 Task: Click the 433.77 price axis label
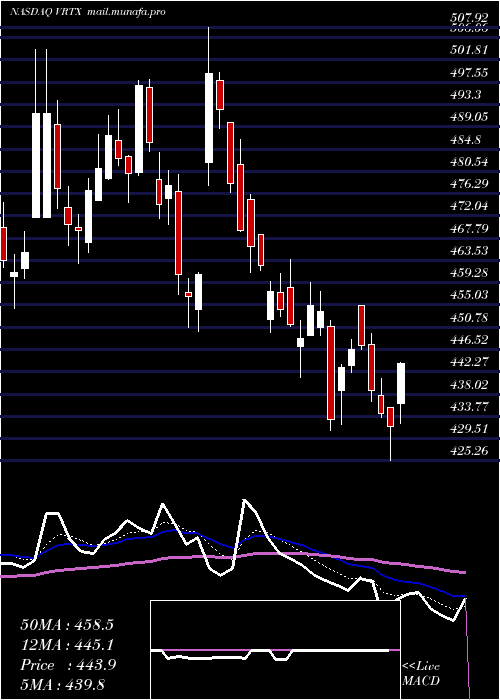tap(469, 406)
